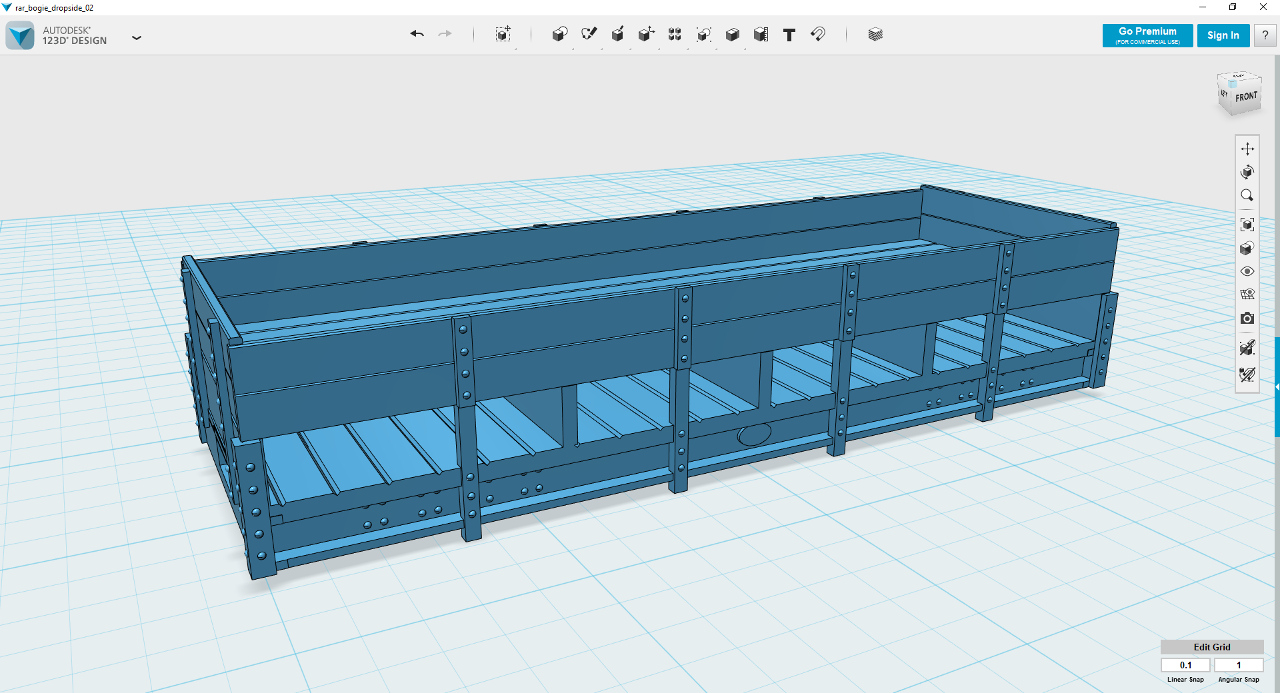Take a screenshot with camera icon

tap(1247, 318)
